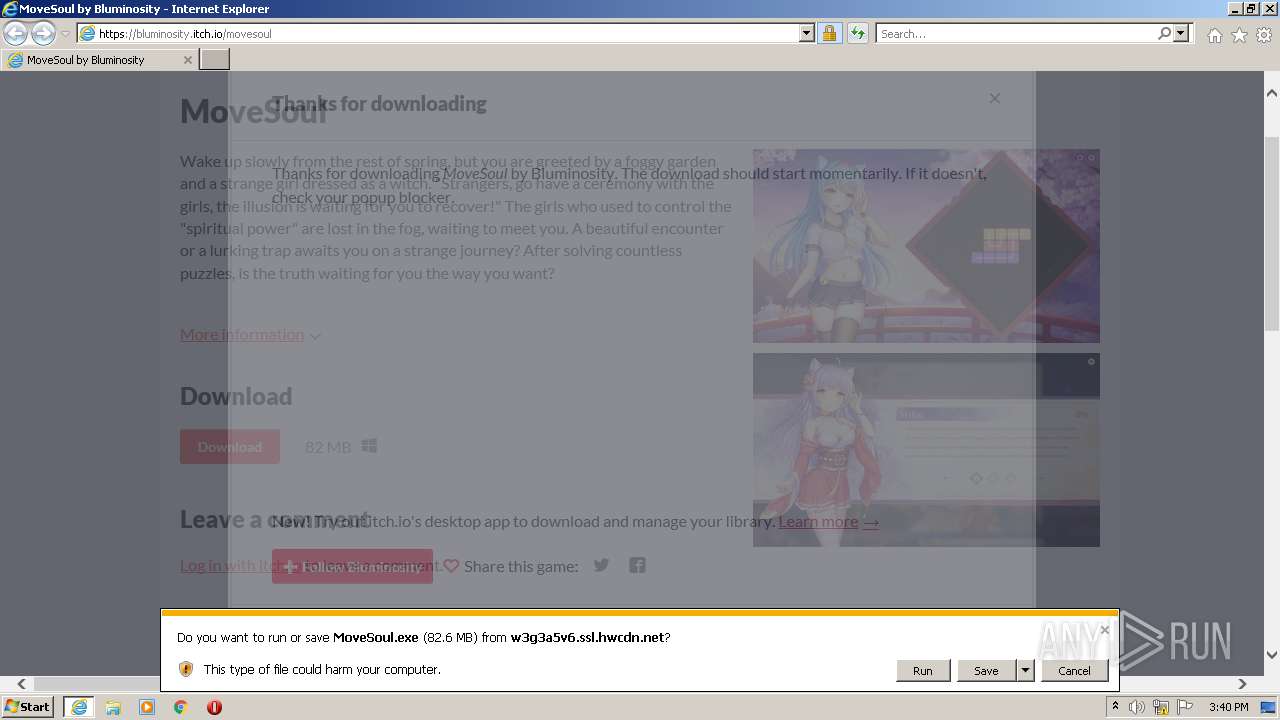Click the network tray icon
1280x720 pixels.
1161,707
